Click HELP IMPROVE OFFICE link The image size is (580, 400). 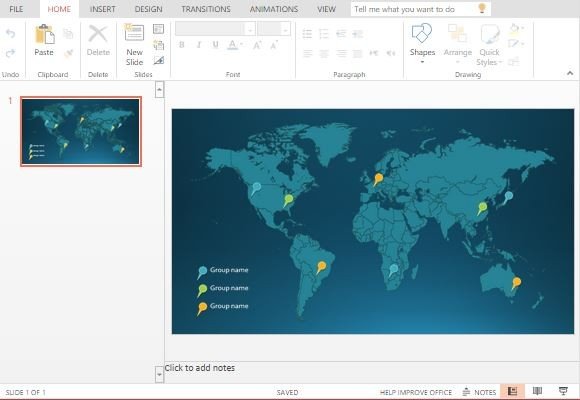pos(416,392)
